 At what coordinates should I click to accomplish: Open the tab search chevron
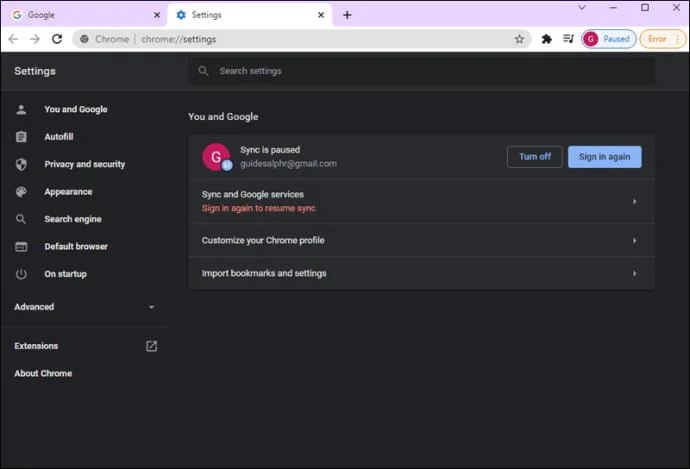click(582, 7)
